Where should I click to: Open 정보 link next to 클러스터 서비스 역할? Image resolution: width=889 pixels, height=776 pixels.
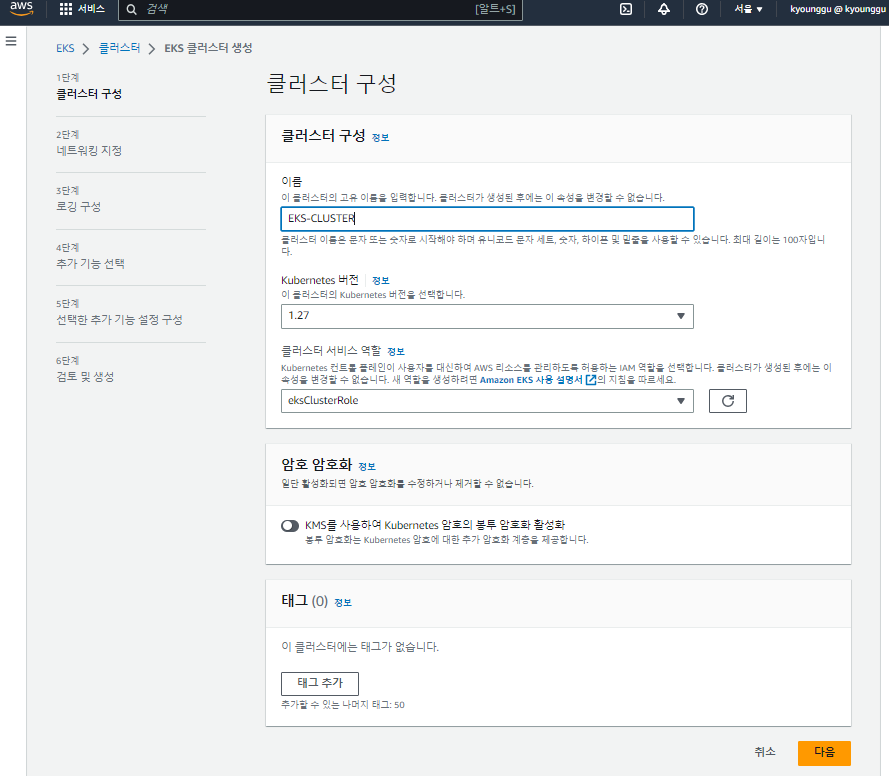[x=396, y=351]
